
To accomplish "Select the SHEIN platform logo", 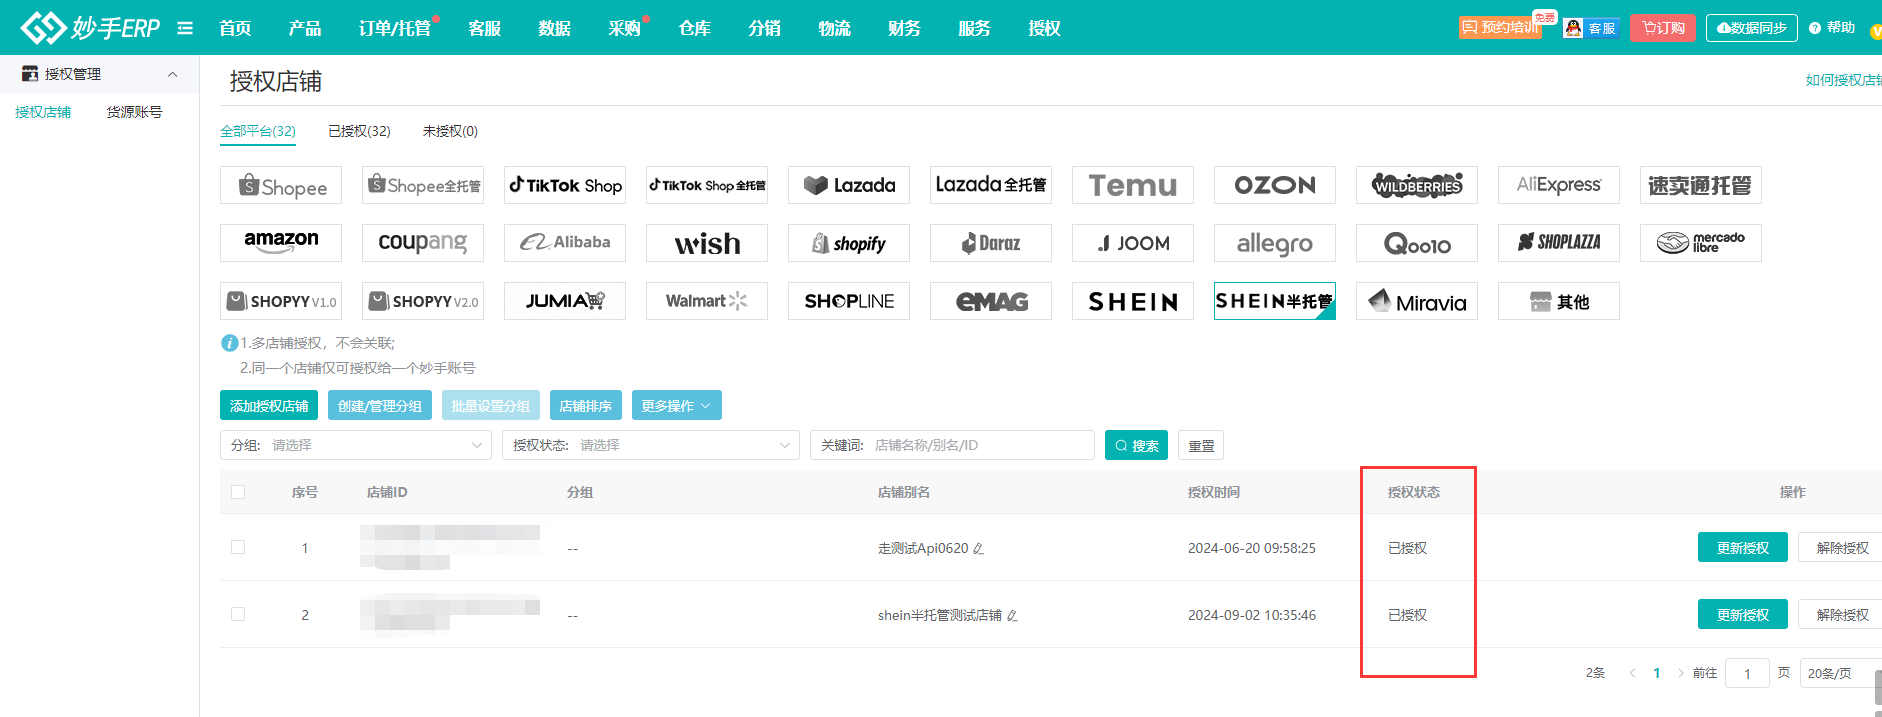I will pyautogui.click(x=1133, y=301).
